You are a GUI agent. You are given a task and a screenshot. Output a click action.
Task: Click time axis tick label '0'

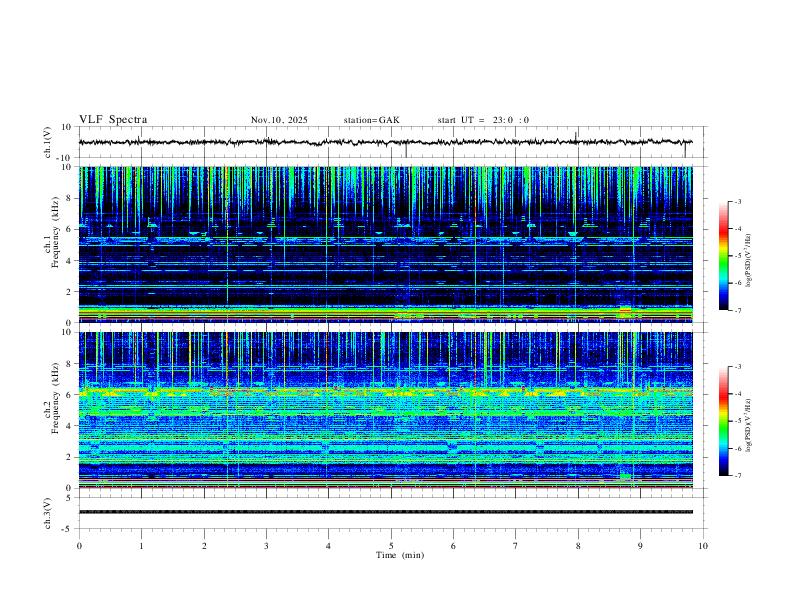pyautogui.click(x=79, y=546)
